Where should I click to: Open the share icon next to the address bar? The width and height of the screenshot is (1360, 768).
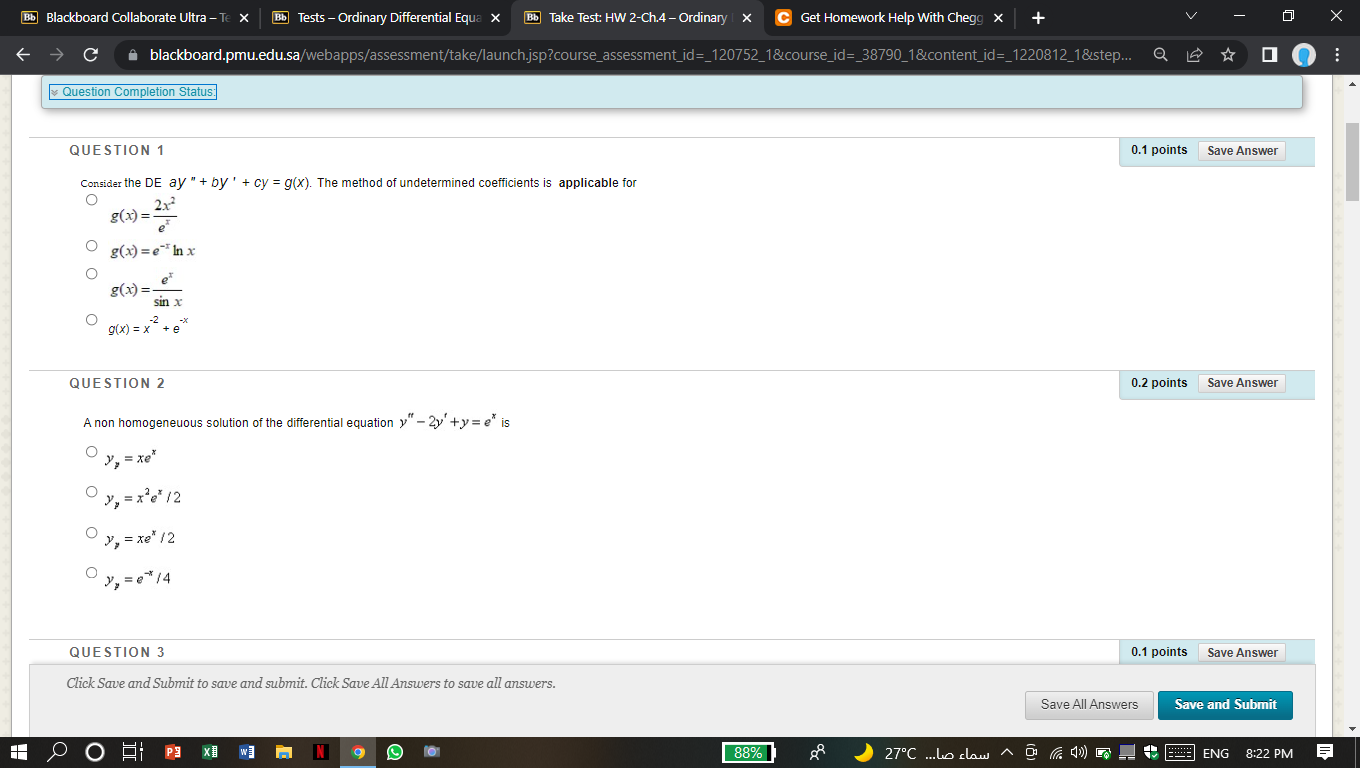pyautogui.click(x=1195, y=55)
